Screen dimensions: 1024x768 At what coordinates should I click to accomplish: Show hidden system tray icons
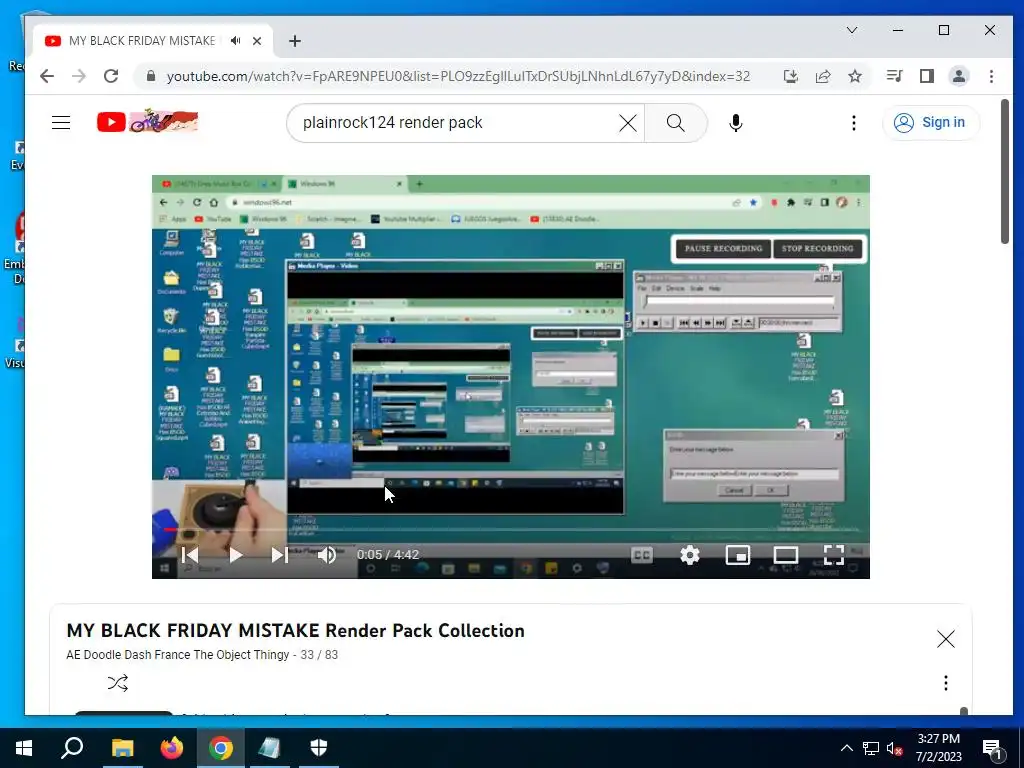click(x=846, y=748)
